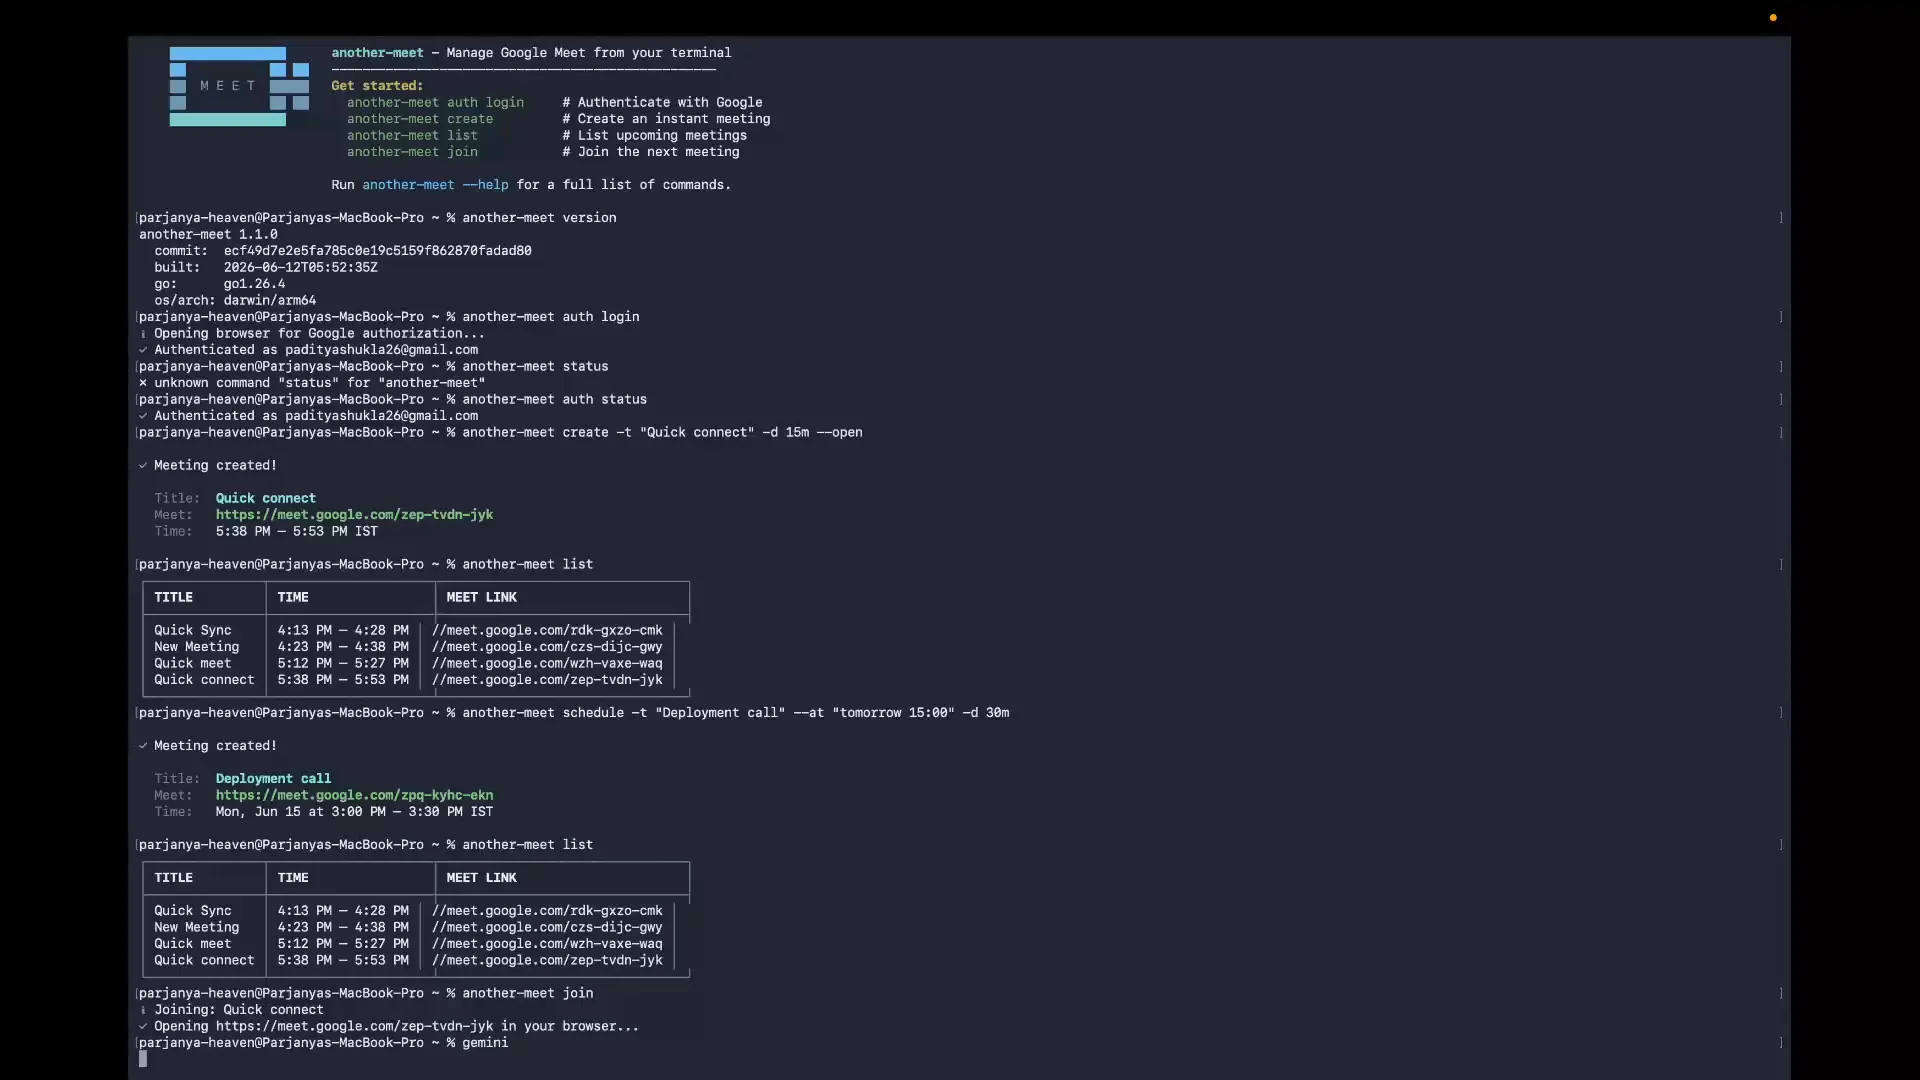Viewport: 1920px width, 1080px height.
Task: Click 'another-meet create' in Get started
Action: 420,119
